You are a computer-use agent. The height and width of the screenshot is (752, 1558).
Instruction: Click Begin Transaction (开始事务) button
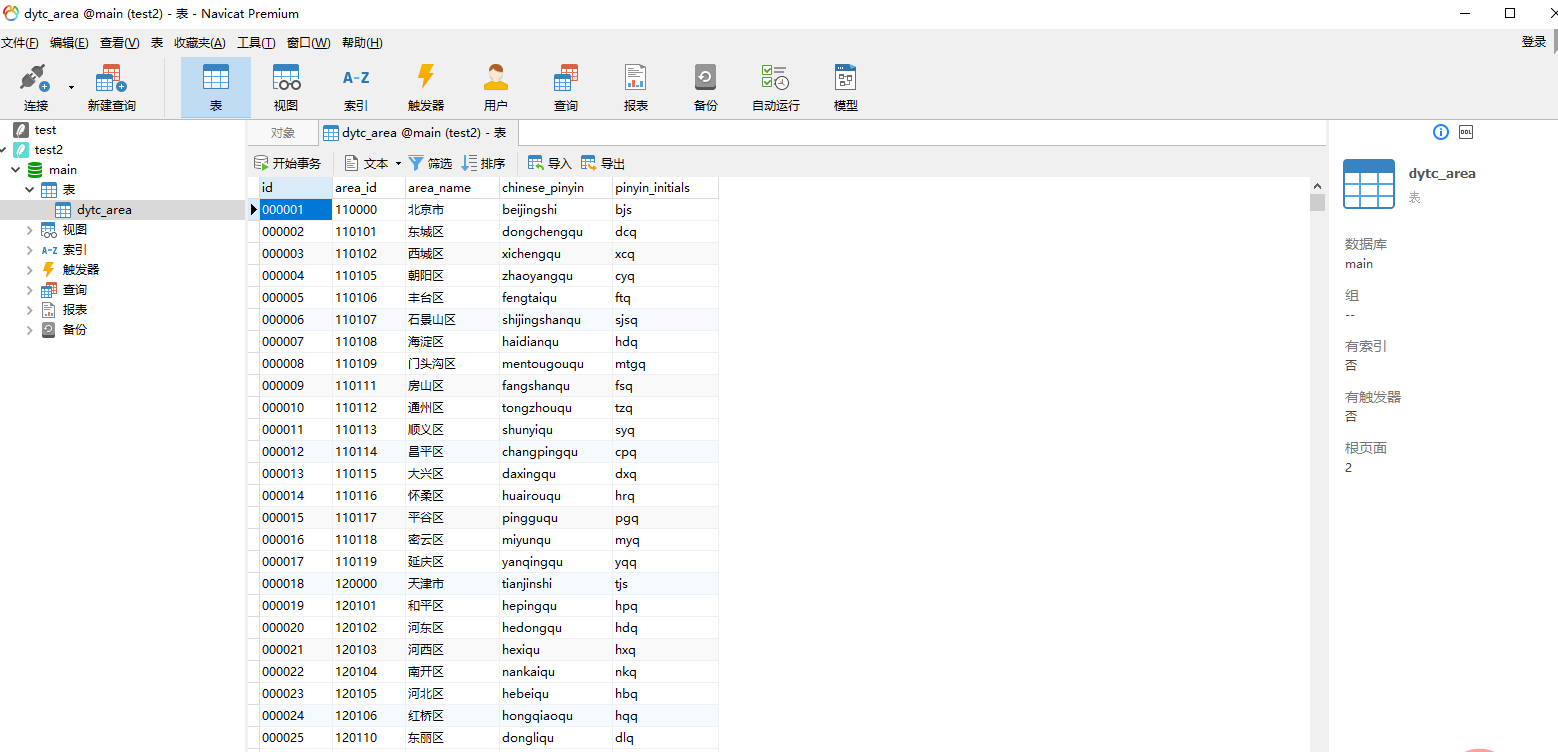[x=287, y=163]
